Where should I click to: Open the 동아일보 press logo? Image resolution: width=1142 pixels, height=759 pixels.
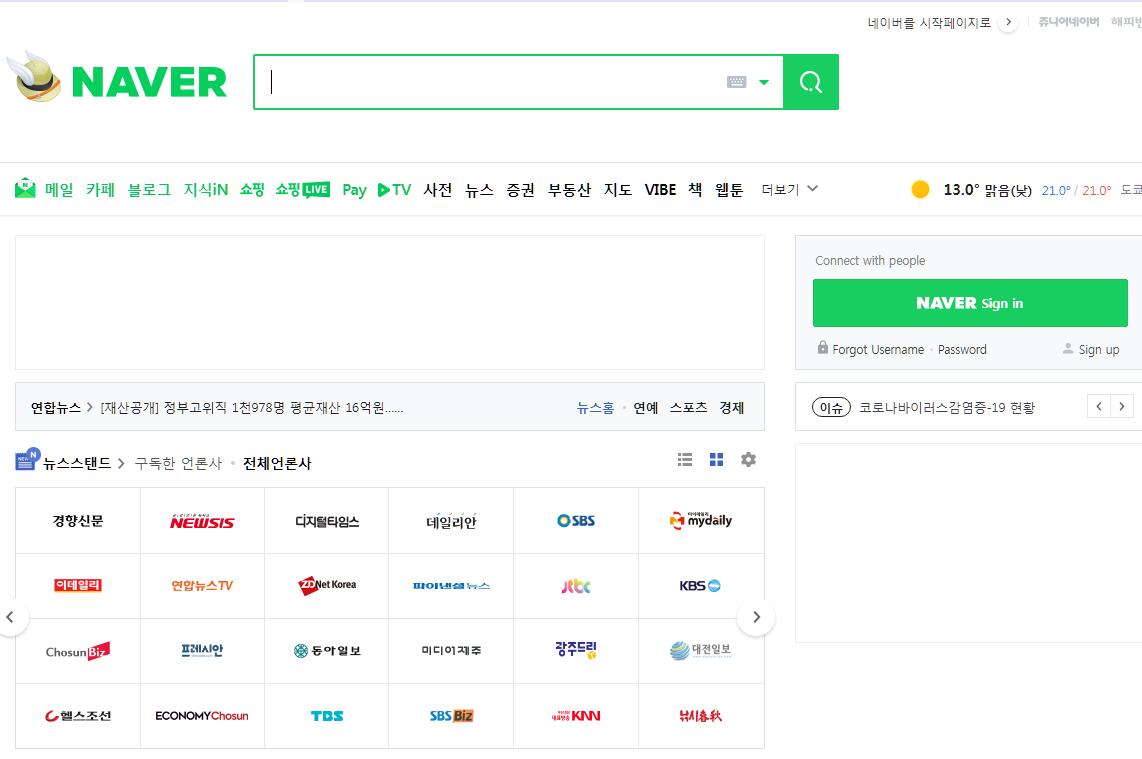(327, 650)
